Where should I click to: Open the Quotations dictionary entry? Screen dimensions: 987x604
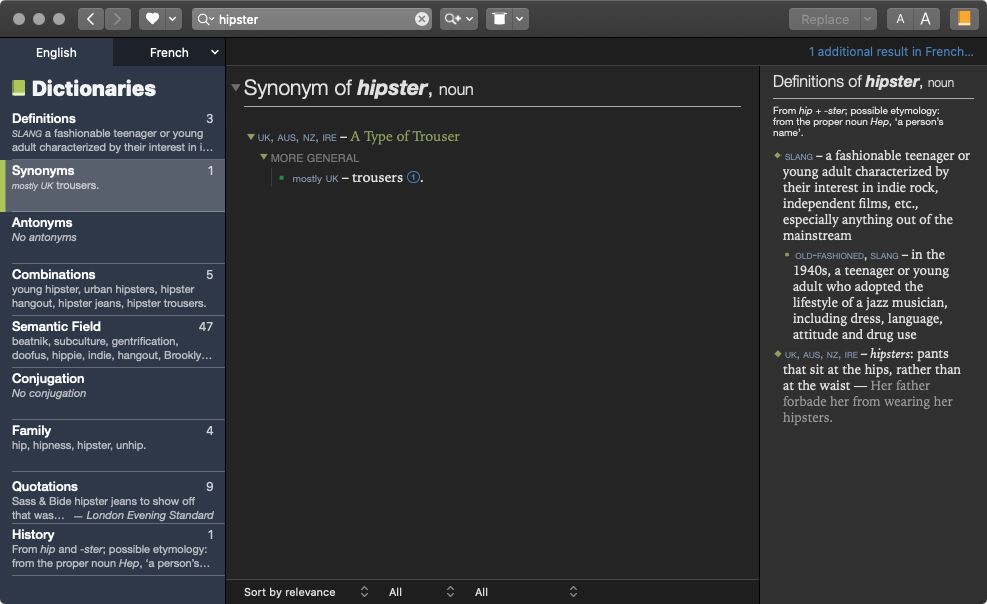click(x=112, y=498)
